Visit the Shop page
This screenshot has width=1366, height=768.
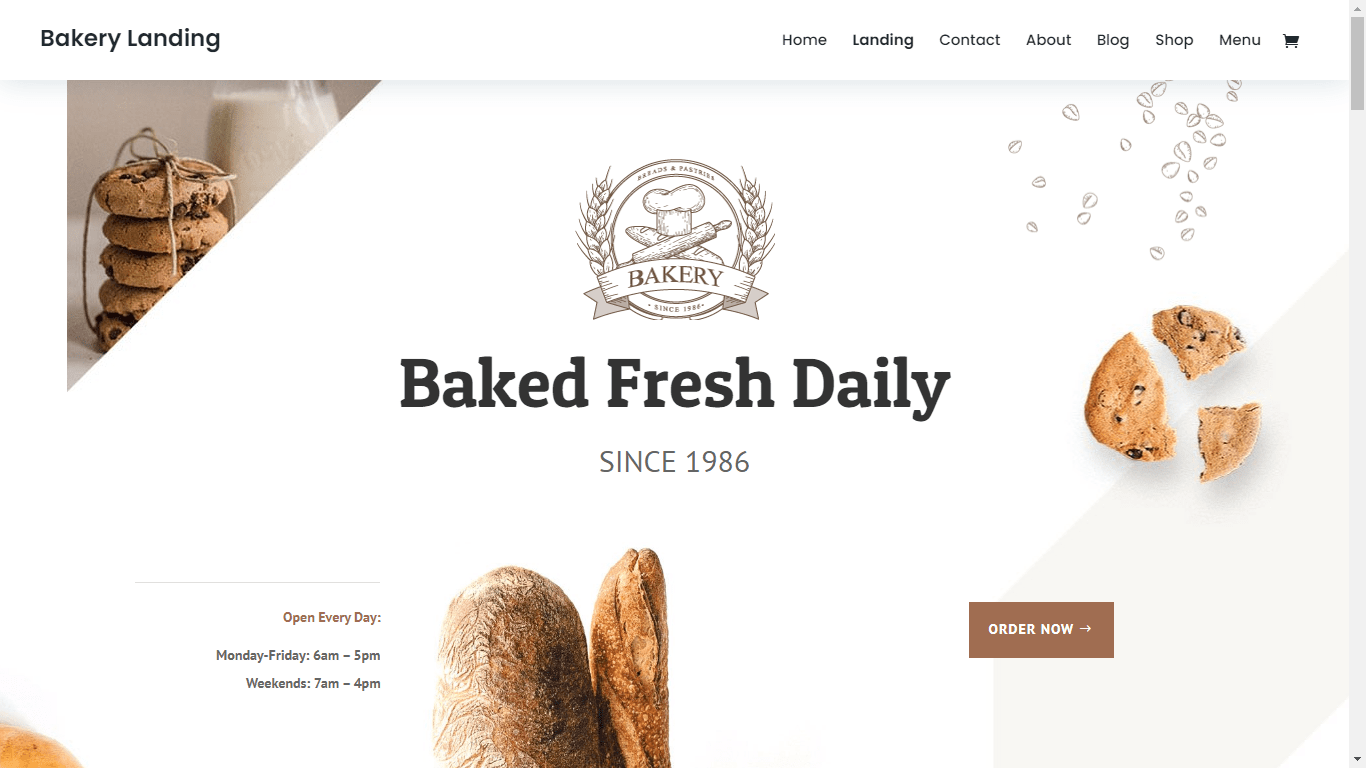pyautogui.click(x=1174, y=40)
